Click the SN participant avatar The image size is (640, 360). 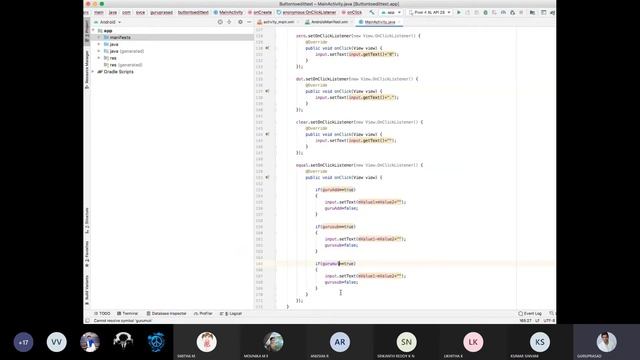pos(406,342)
